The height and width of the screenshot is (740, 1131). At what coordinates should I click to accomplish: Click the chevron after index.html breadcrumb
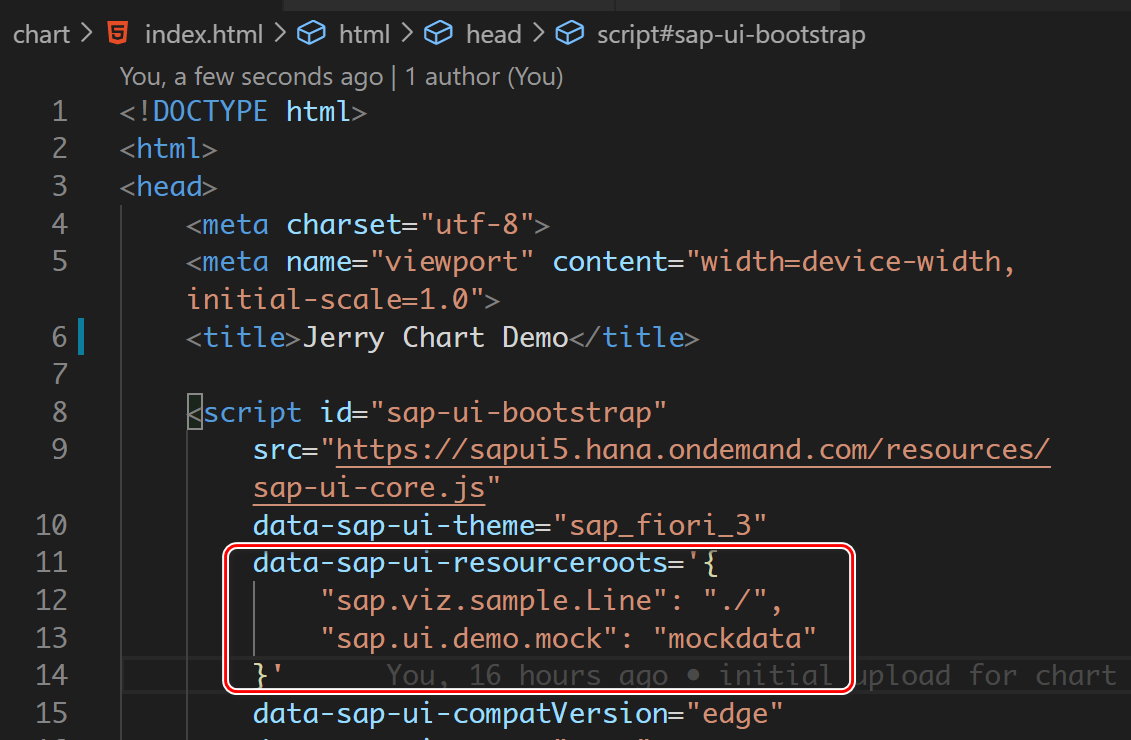click(280, 33)
